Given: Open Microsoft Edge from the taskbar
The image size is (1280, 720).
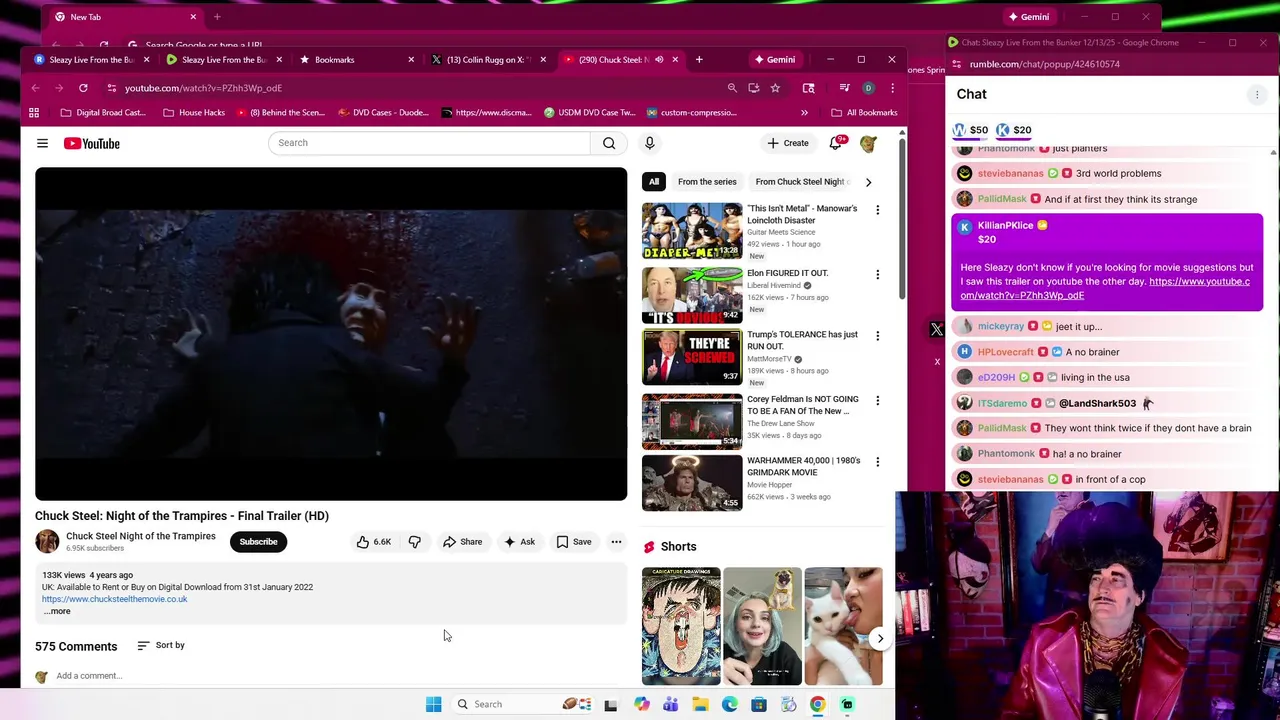Looking at the screenshot, I should coord(729,704).
